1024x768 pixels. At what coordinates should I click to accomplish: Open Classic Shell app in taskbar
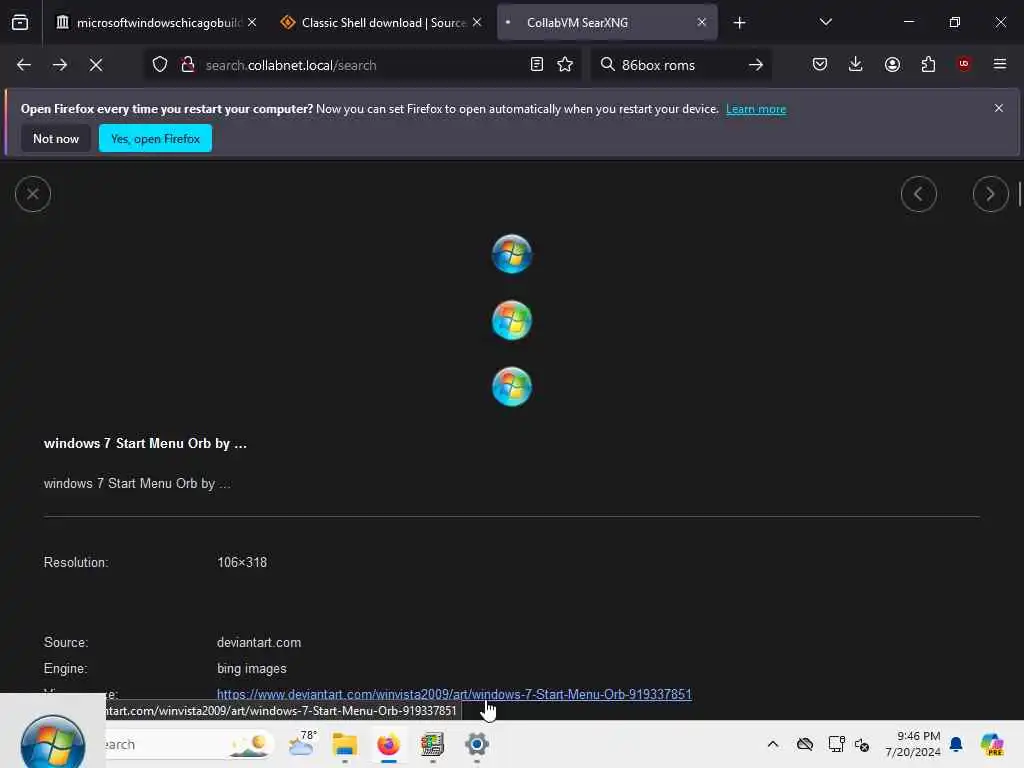[432, 744]
